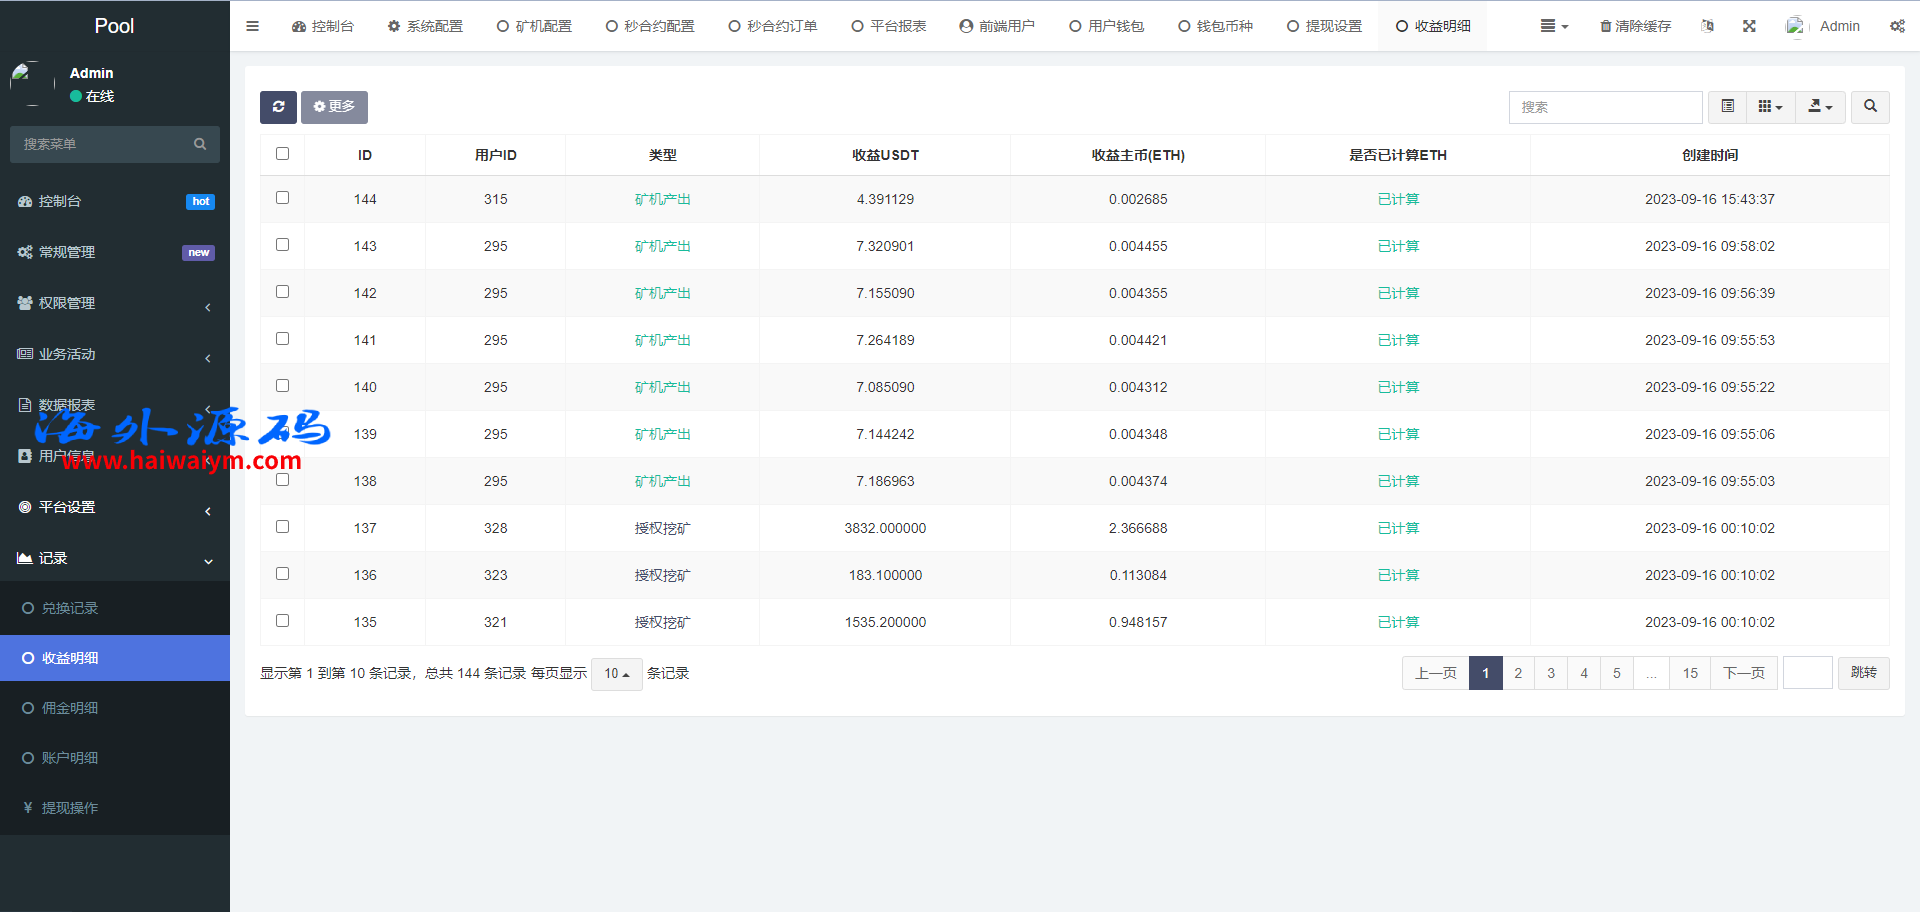The height and width of the screenshot is (912, 1920).
Task: Click the search magnifier button in toolbar
Action: pos(1870,107)
